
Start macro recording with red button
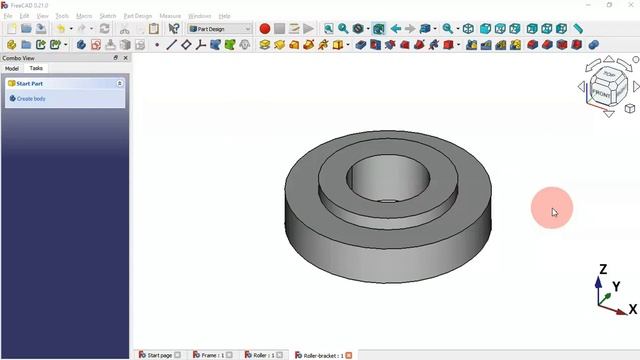coord(264,29)
